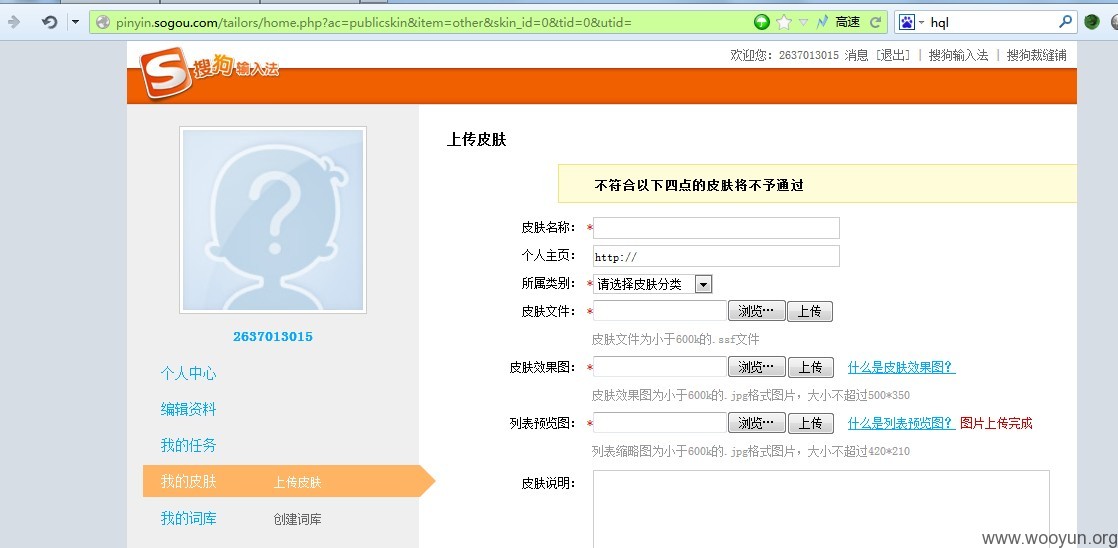1118x548 pixels.
Task: Open the 什么是列表预览图? help link
Action: pyautogui.click(x=901, y=423)
